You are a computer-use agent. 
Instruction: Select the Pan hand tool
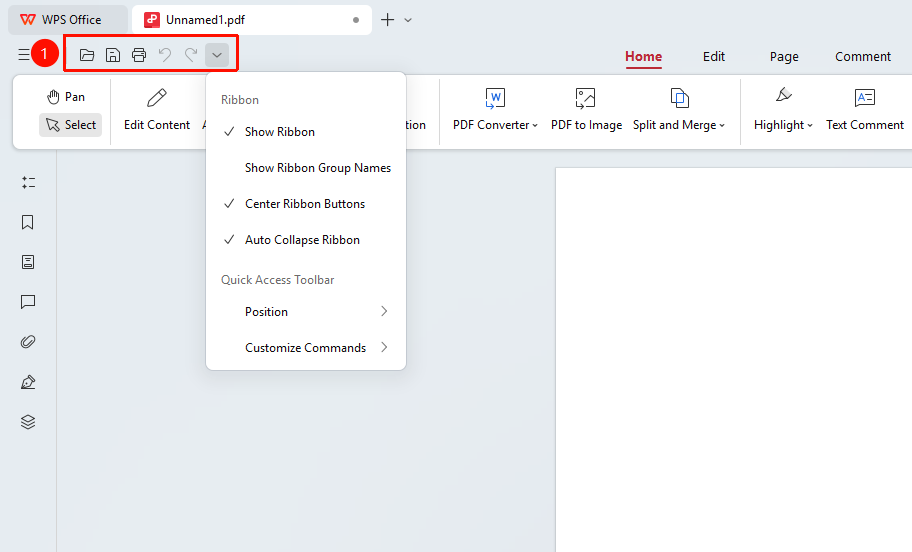pos(66,97)
